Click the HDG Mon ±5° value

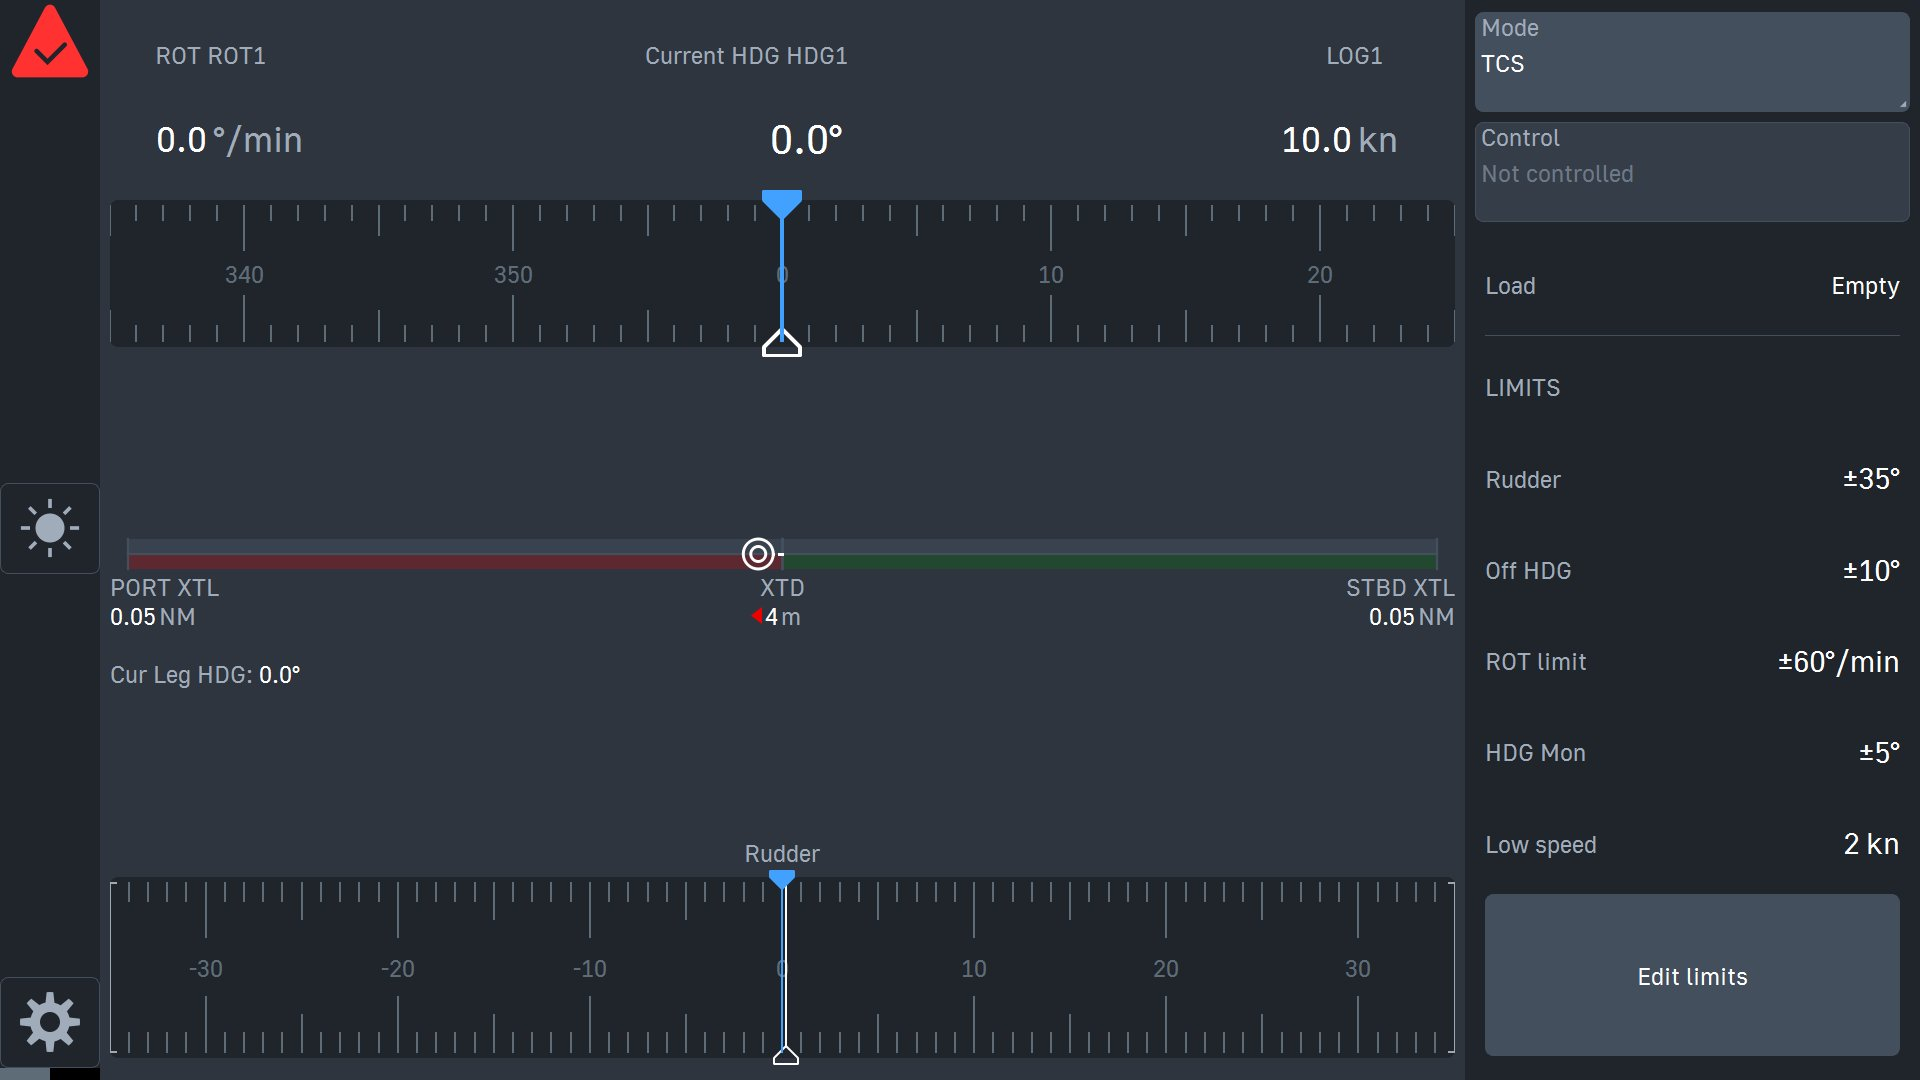coord(1879,753)
